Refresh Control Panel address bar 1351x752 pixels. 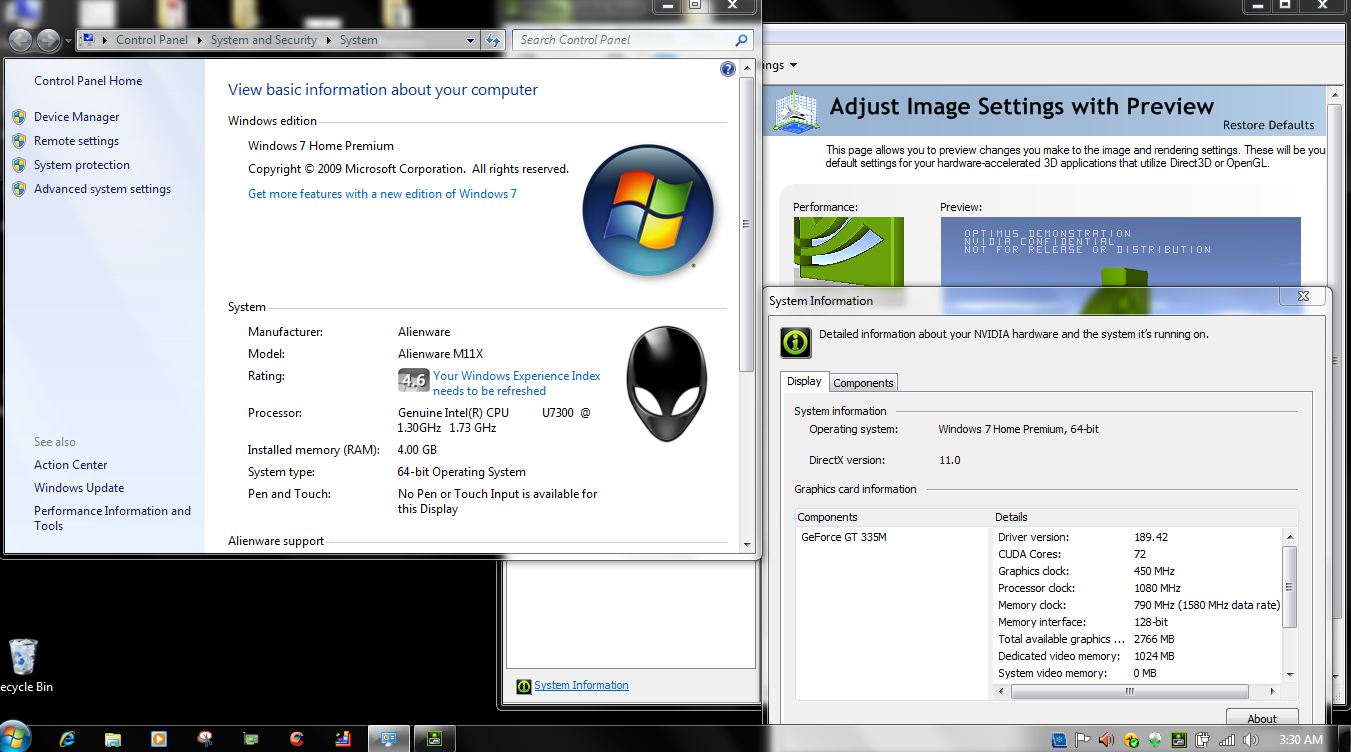492,40
